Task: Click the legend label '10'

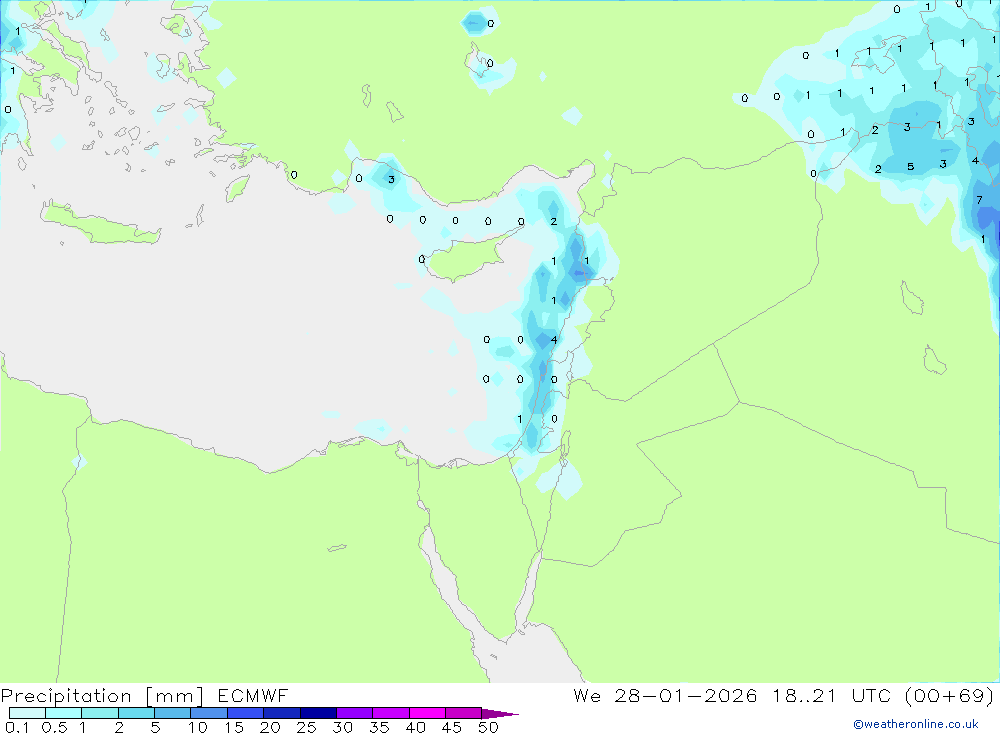Action: click(198, 727)
